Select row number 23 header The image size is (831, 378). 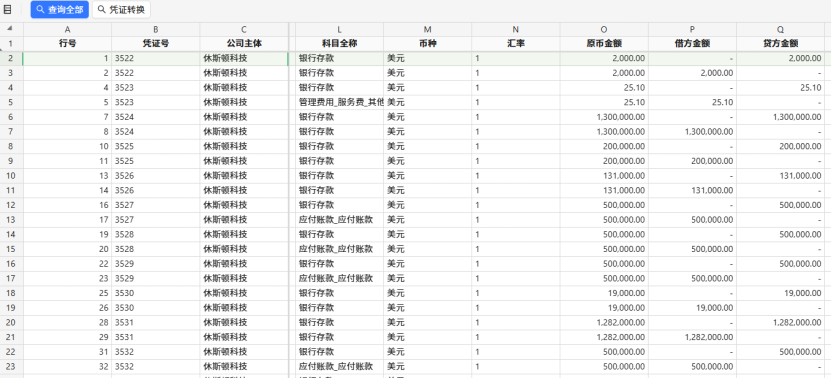coord(11,366)
